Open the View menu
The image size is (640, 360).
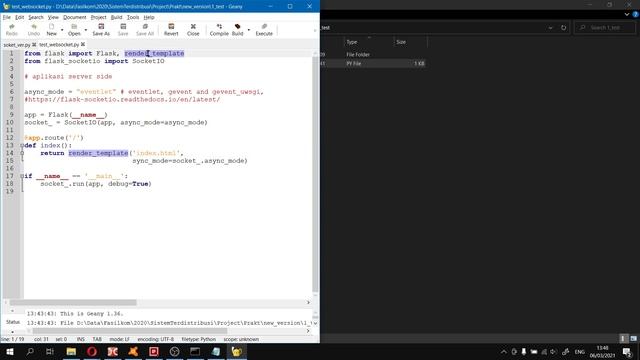pos(53,17)
